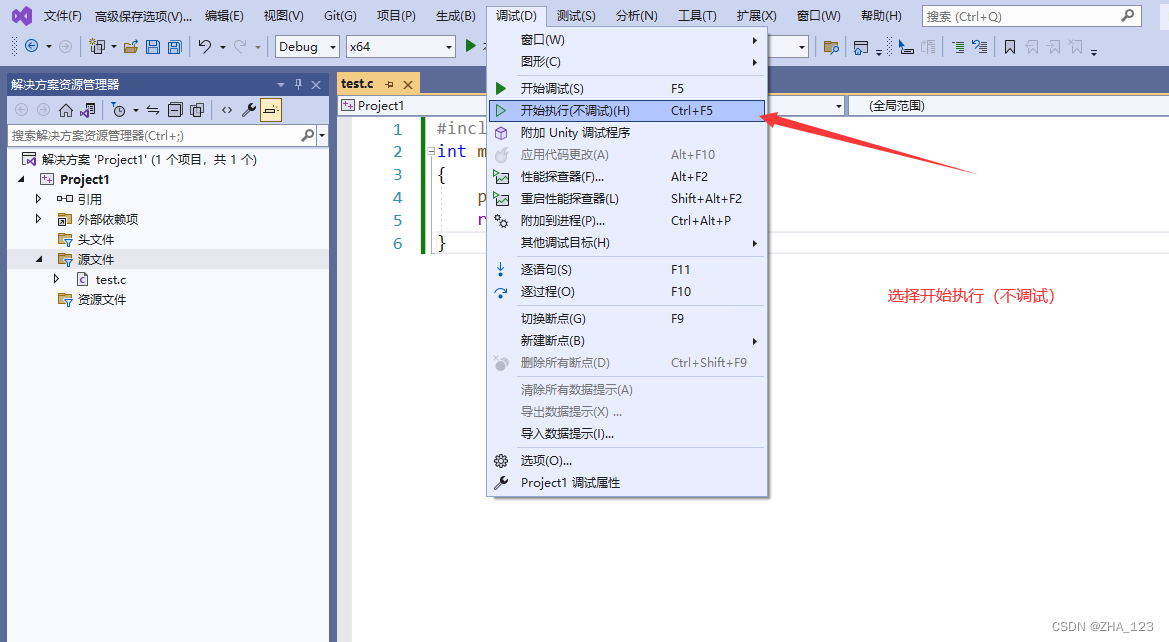Image resolution: width=1169 pixels, height=642 pixels.
Task: Open the 生成(B) menu
Action: pyautogui.click(x=456, y=16)
